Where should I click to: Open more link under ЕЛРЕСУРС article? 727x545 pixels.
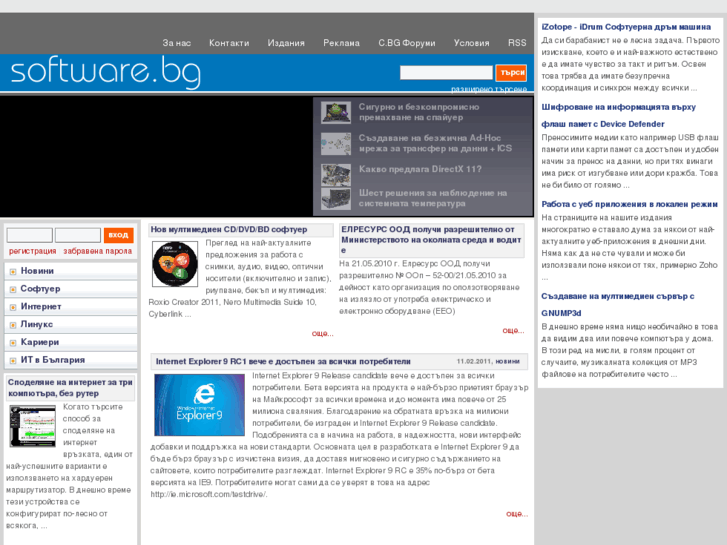coord(513,331)
